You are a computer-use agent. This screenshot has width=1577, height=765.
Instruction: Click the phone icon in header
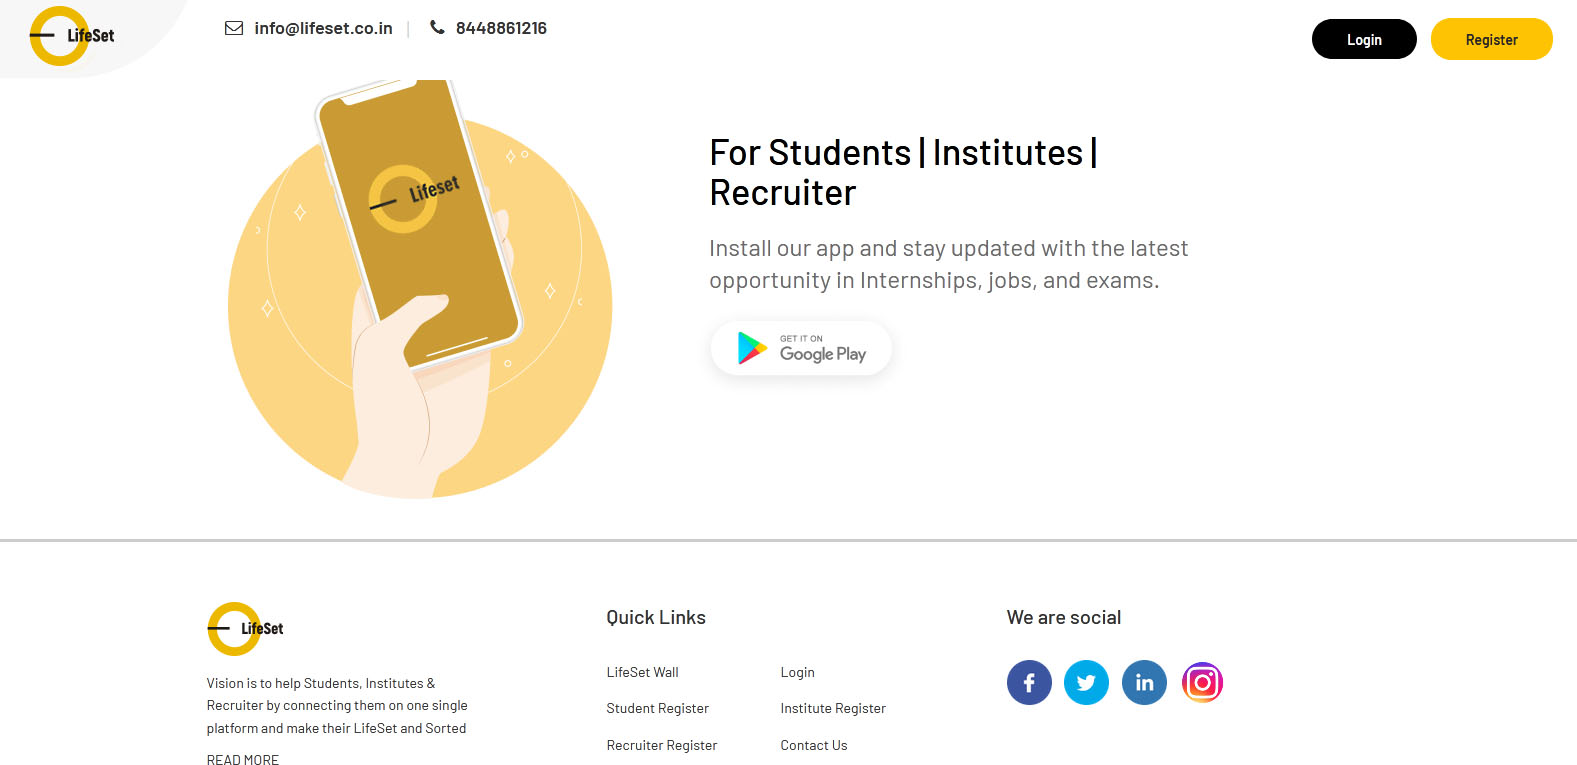[x=437, y=28]
